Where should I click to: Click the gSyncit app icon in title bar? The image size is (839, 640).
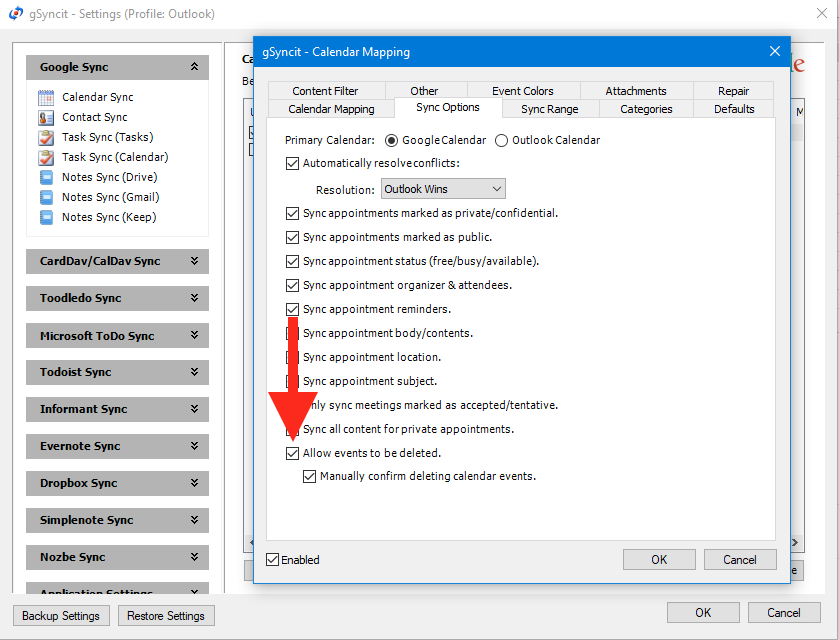pyautogui.click(x=16, y=13)
